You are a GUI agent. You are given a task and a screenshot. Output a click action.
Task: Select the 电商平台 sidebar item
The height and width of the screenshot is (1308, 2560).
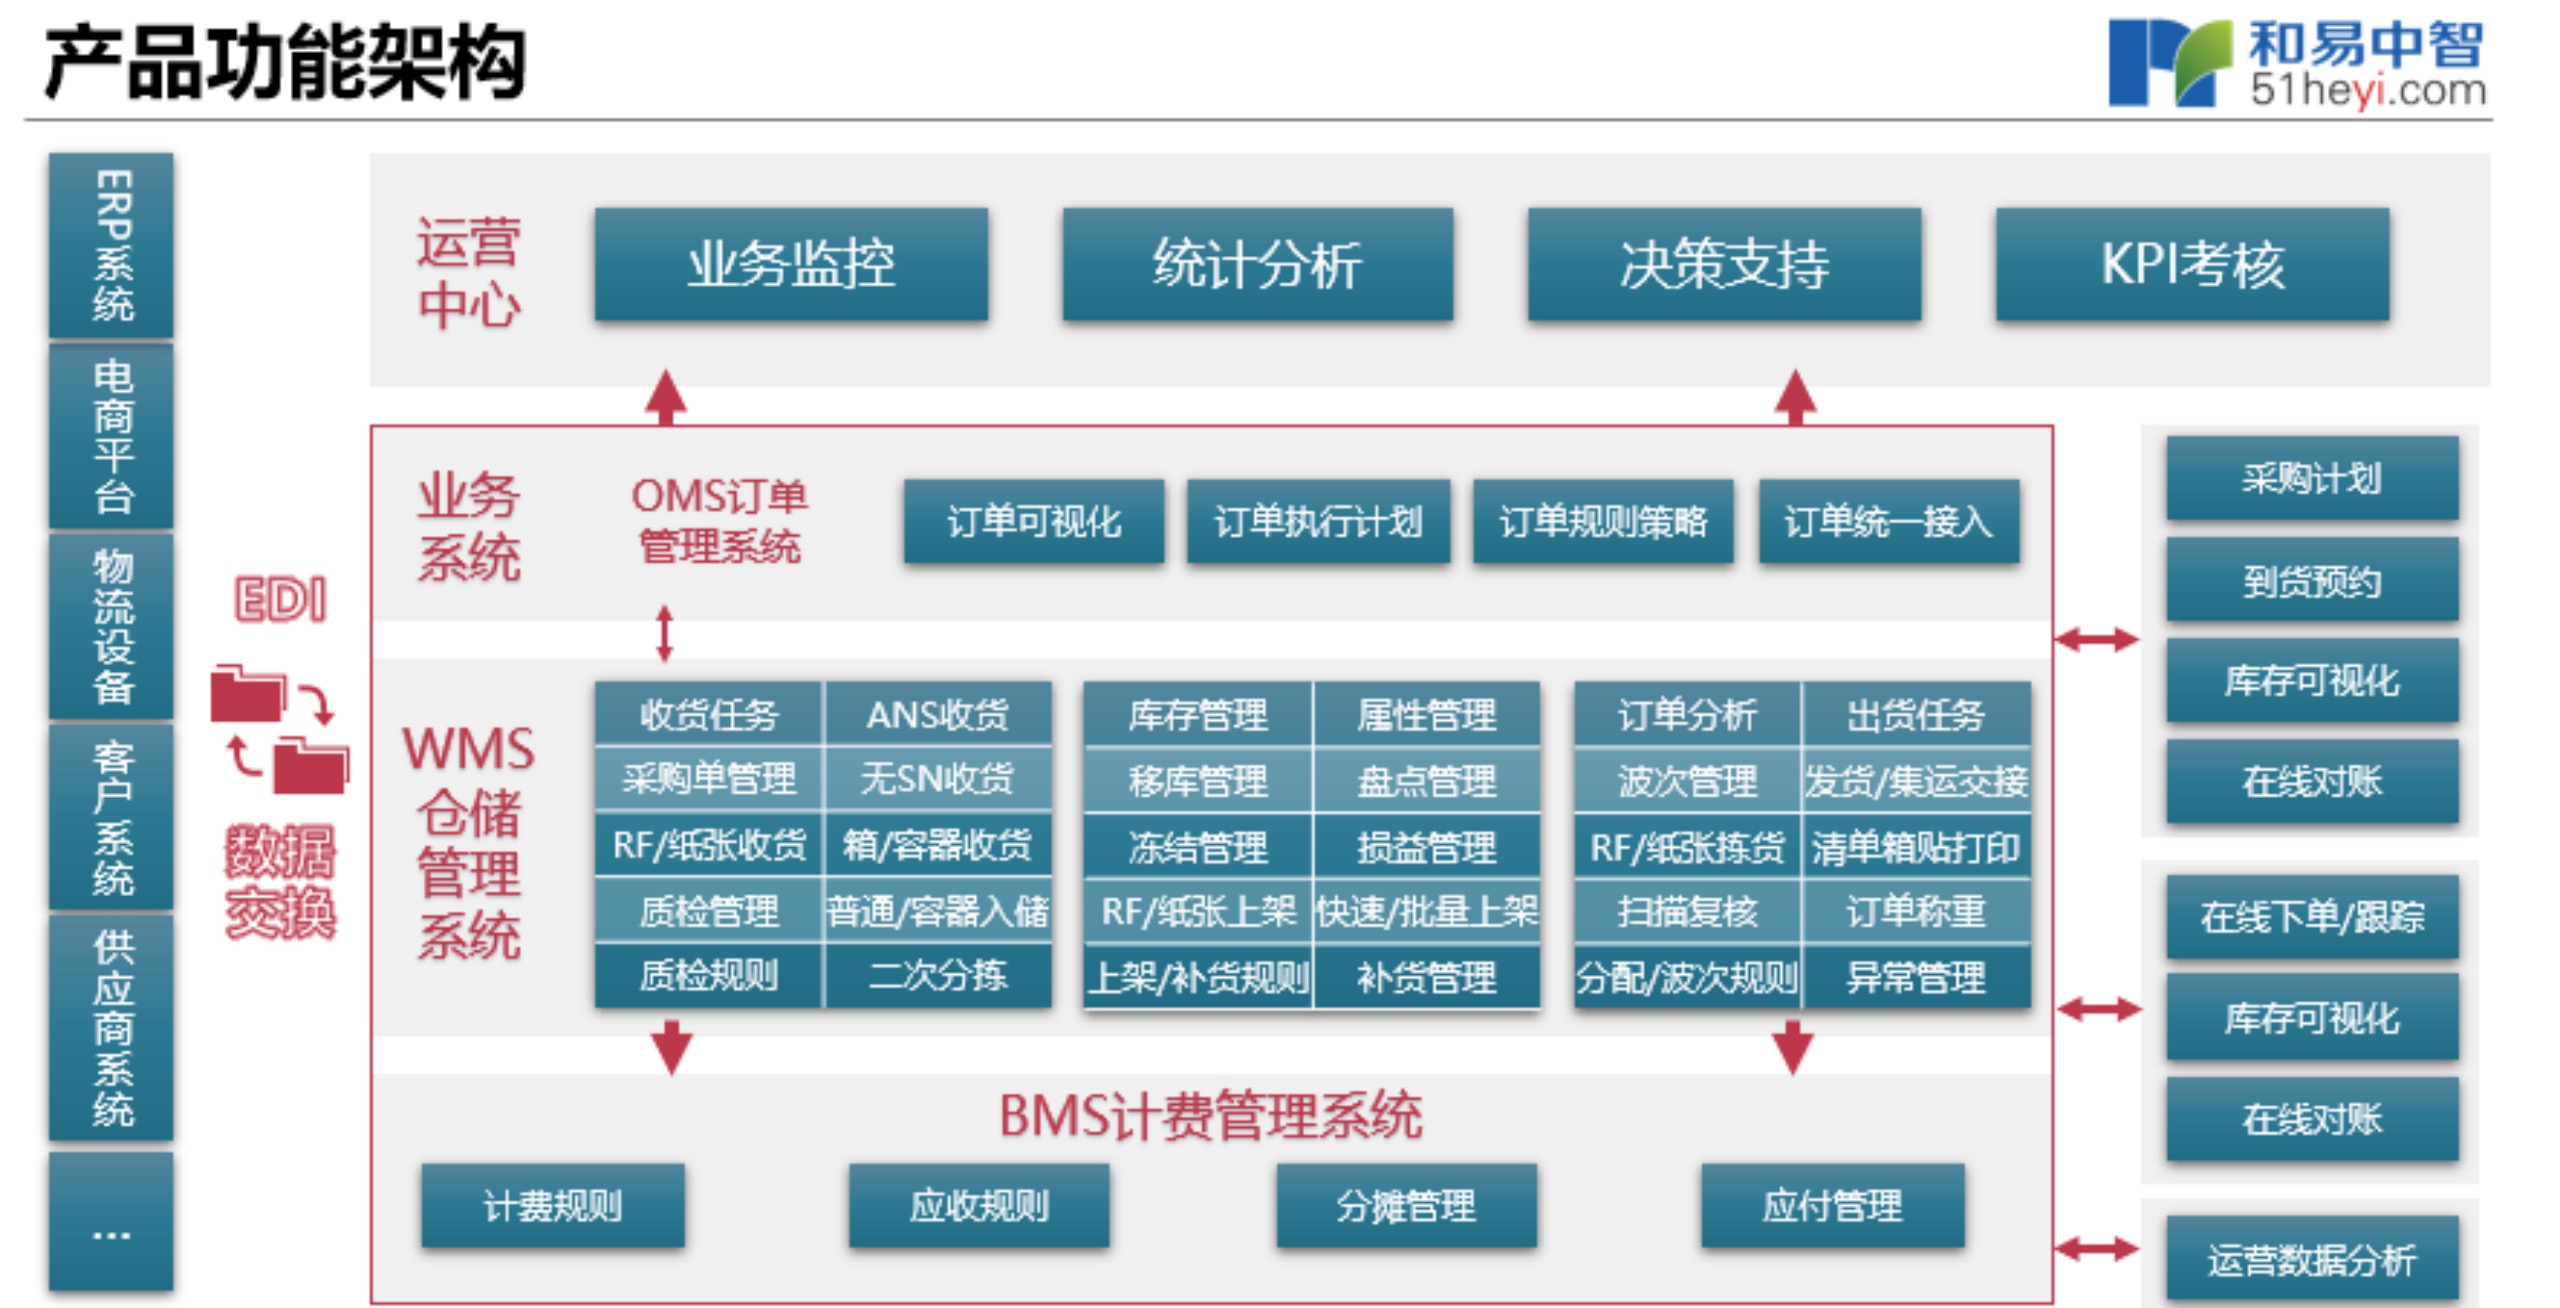coord(112,436)
